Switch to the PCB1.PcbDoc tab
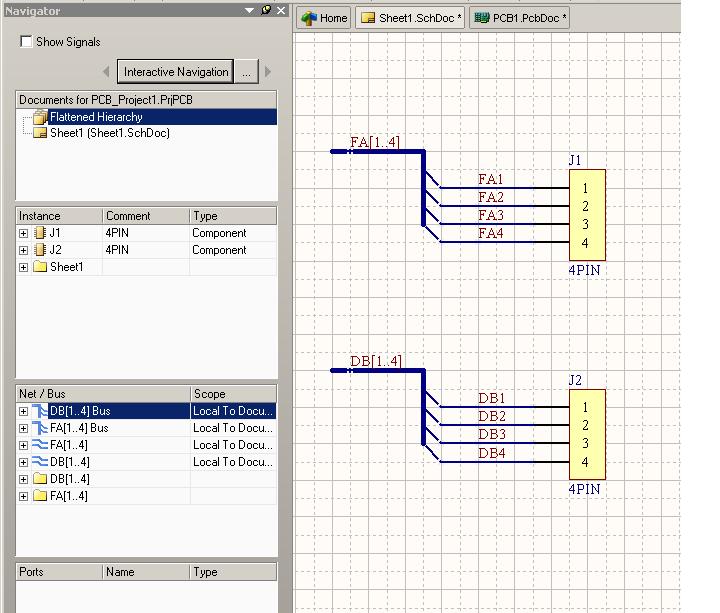This screenshot has width=720, height=613. 519,18
